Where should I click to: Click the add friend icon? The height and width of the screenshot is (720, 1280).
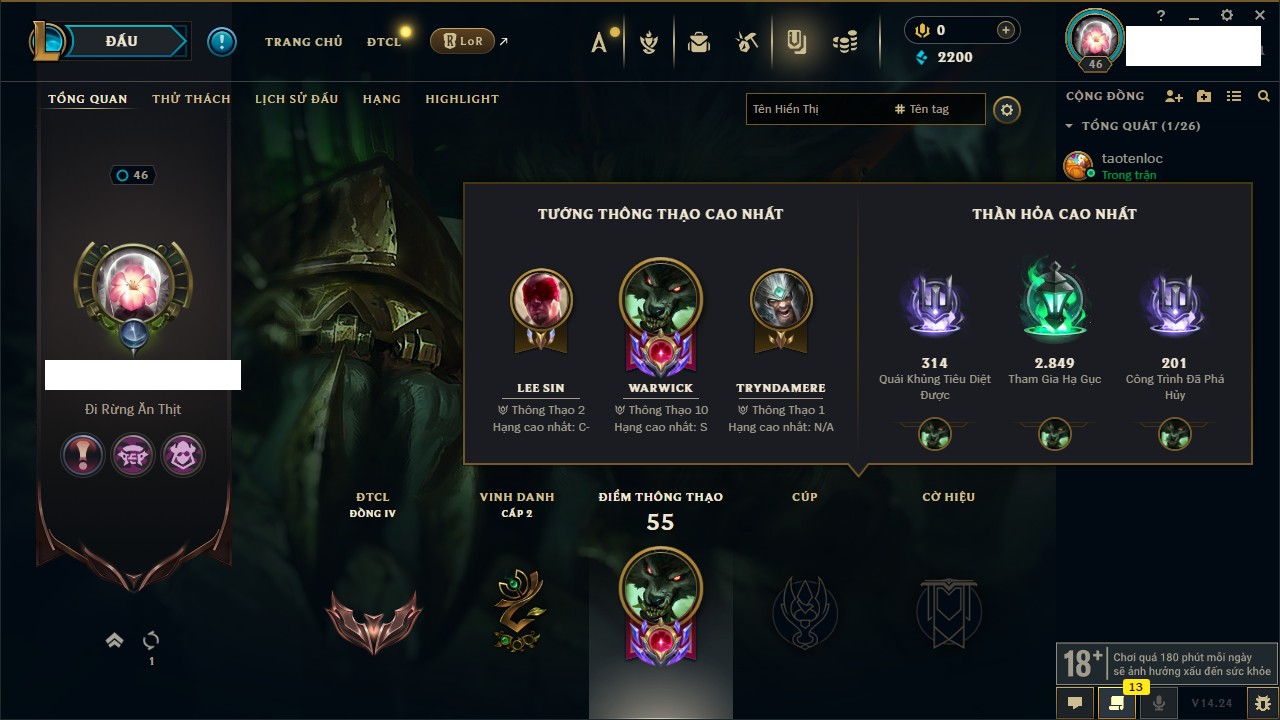click(x=1174, y=96)
